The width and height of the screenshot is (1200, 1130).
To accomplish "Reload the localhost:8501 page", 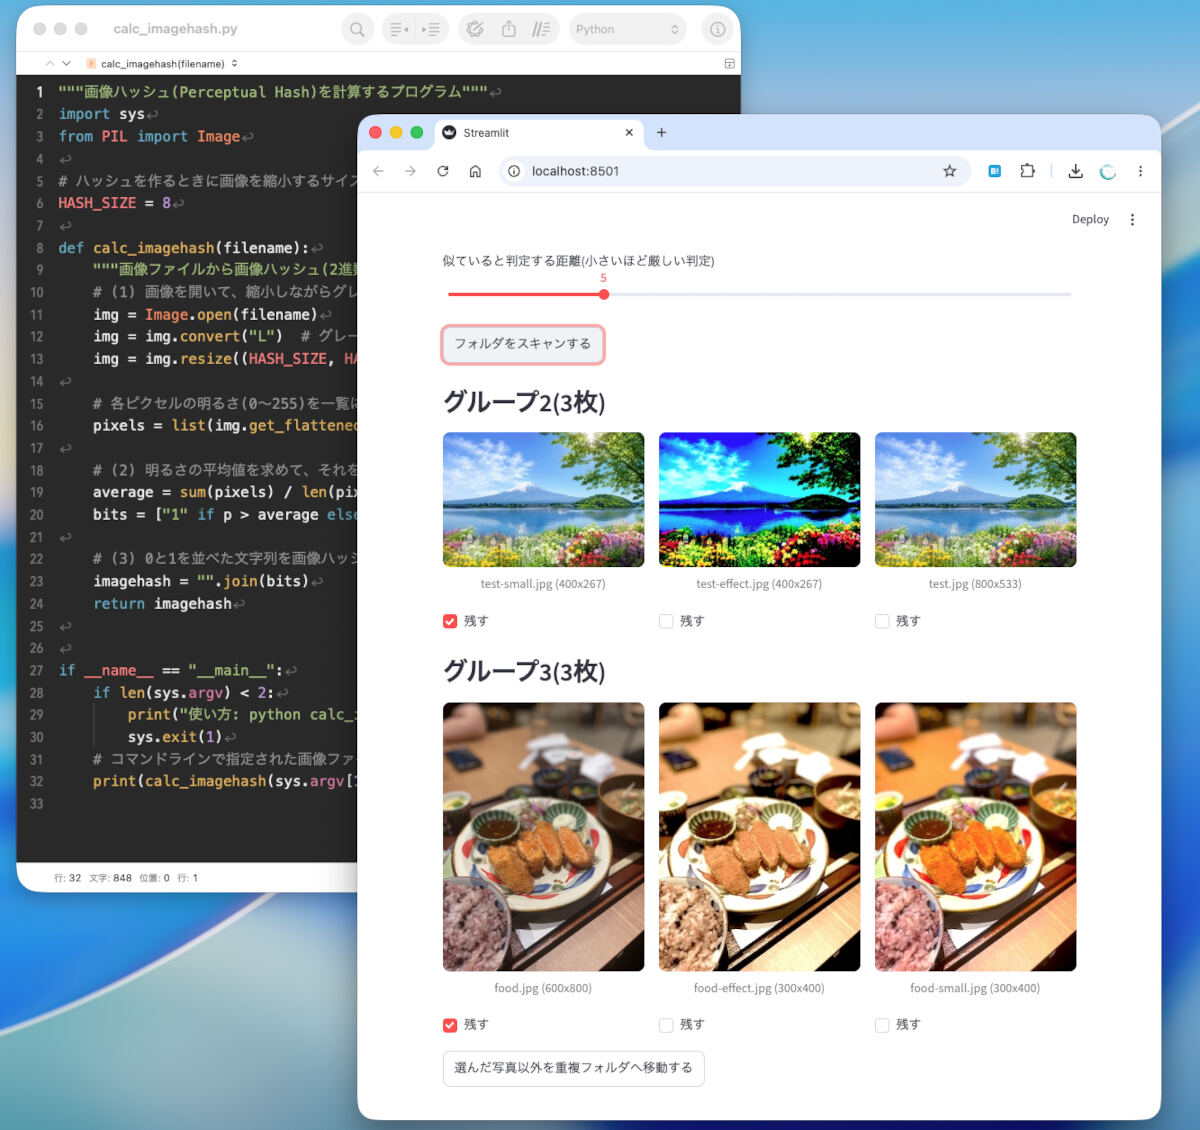I will (443, 171).
